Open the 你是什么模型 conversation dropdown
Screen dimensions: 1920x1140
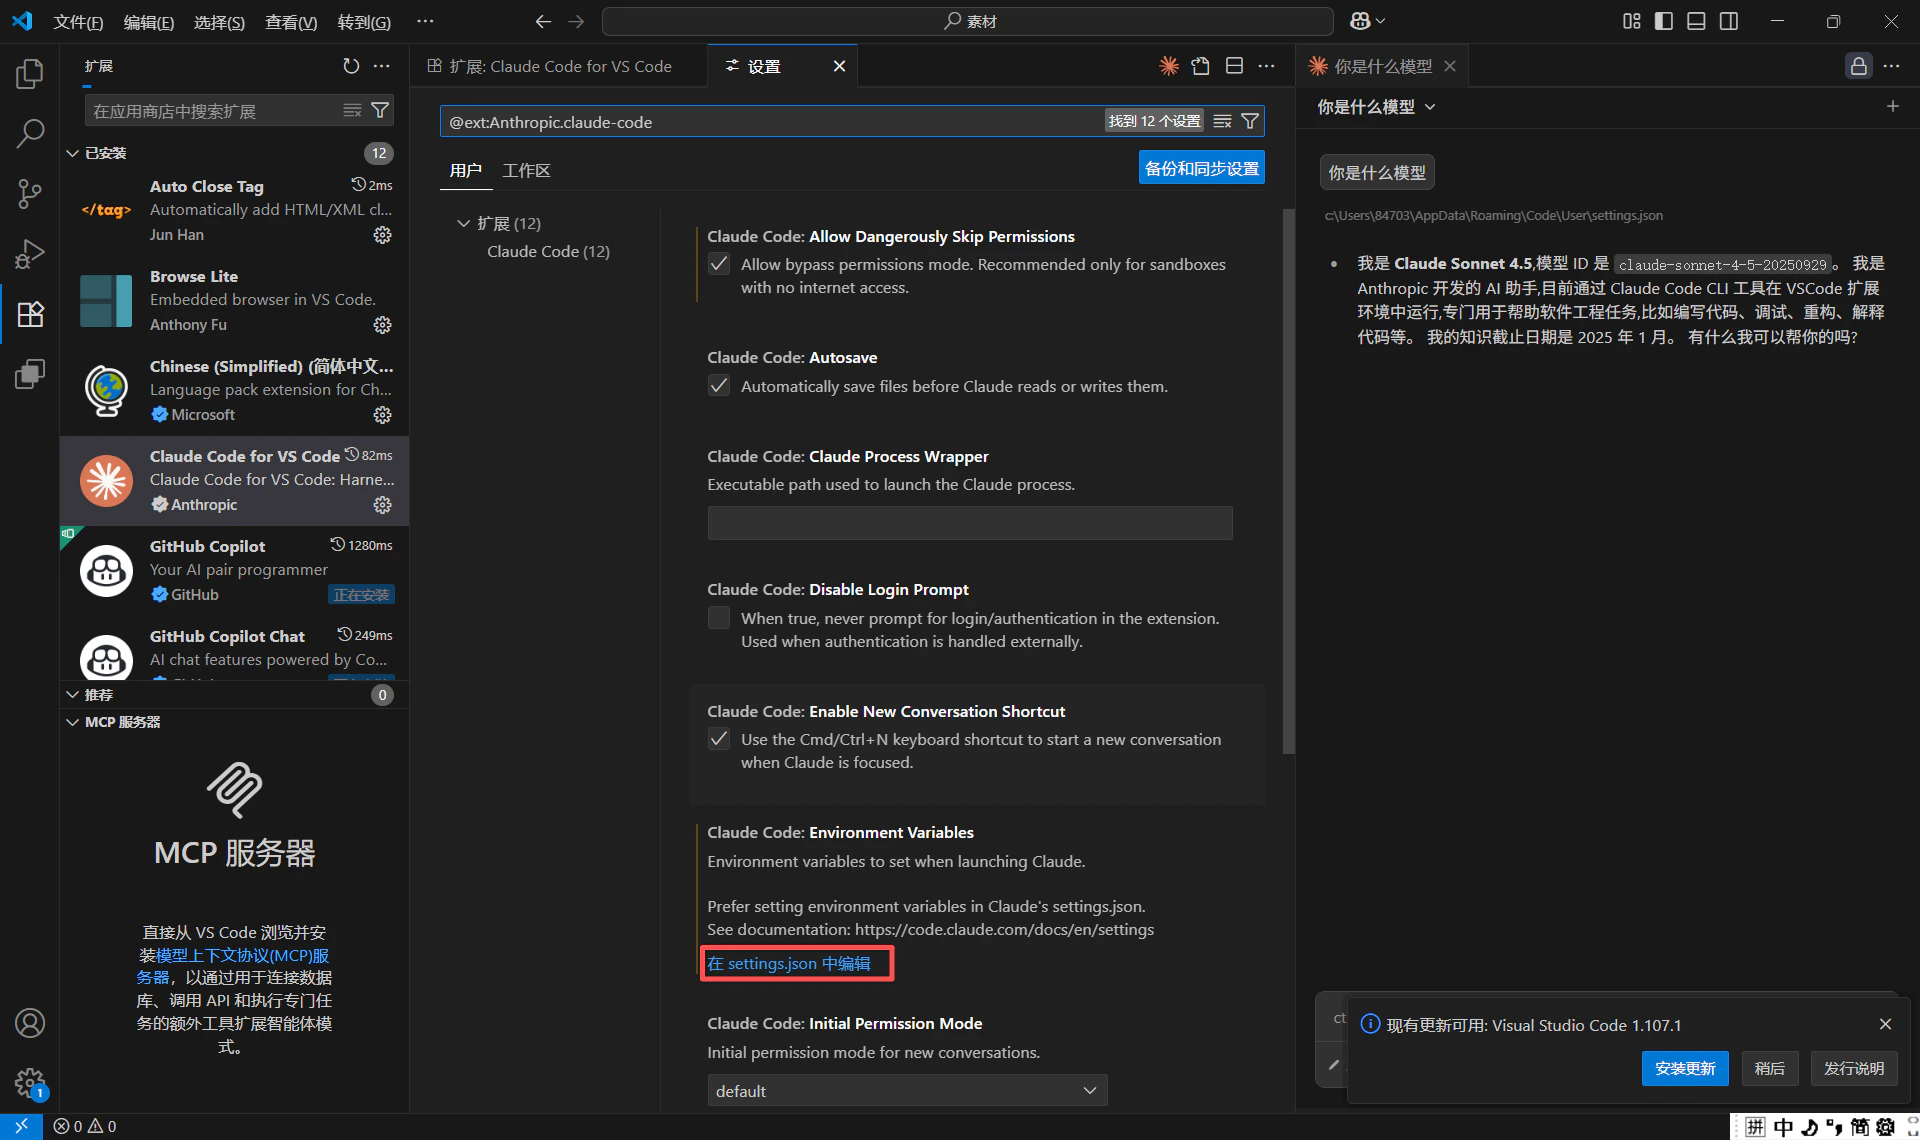[x=1431, y=107]
